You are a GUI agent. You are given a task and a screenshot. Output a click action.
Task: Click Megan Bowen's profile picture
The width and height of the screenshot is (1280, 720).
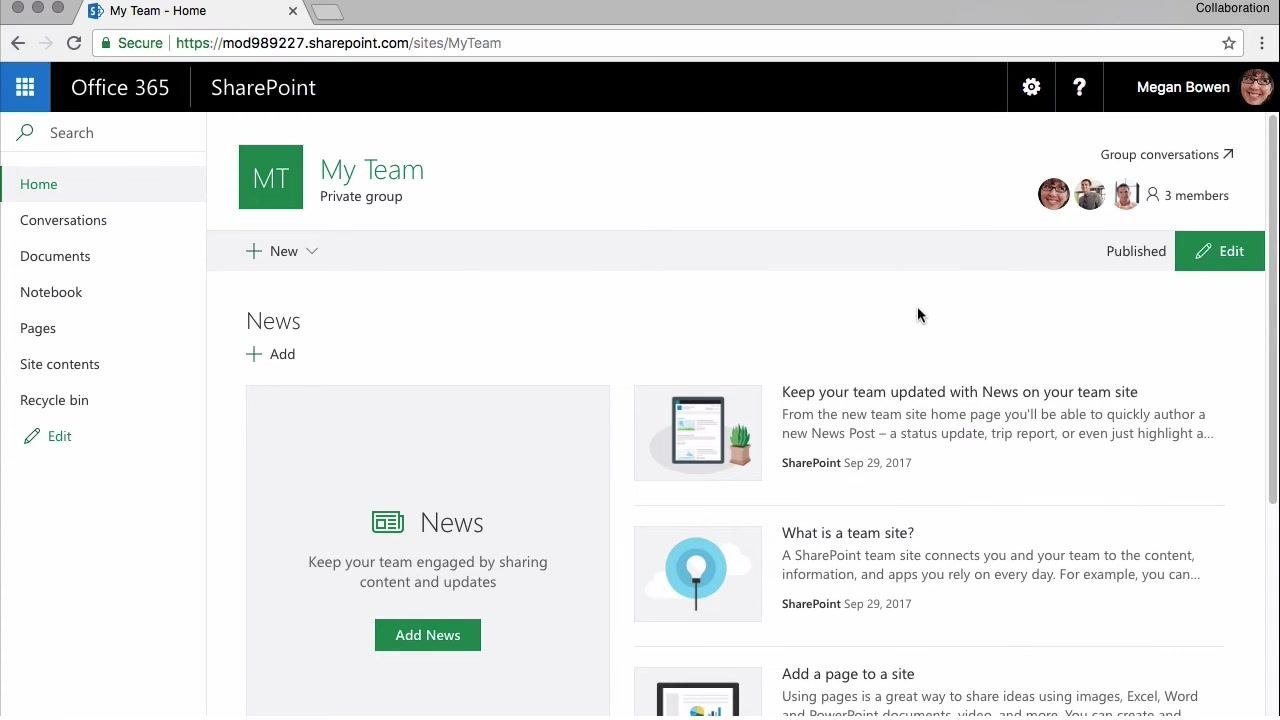(1256, 87)
